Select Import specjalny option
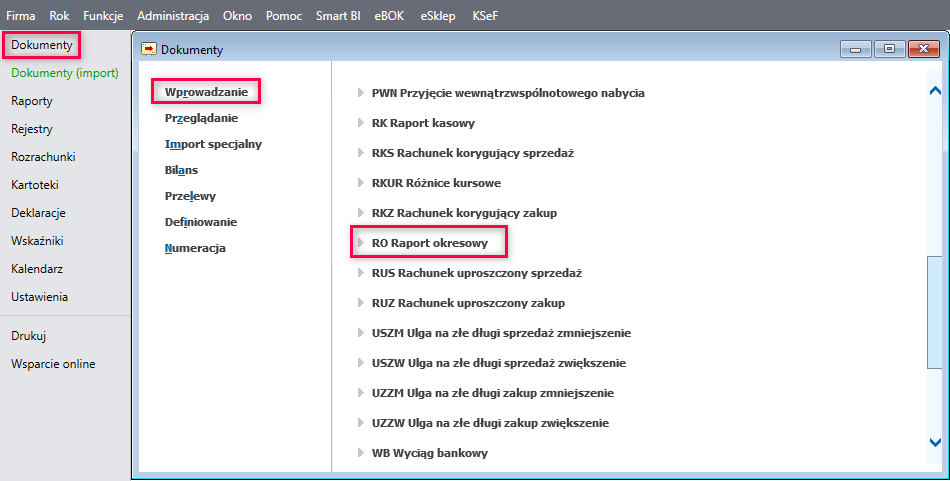 point(213,144)
